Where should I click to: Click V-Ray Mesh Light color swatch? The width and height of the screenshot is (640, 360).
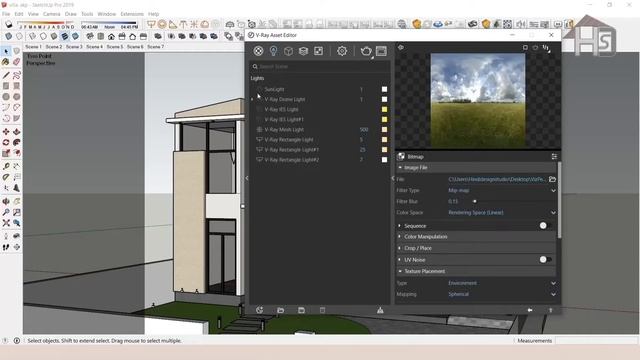pyautogui.click(x=384, y=129)
